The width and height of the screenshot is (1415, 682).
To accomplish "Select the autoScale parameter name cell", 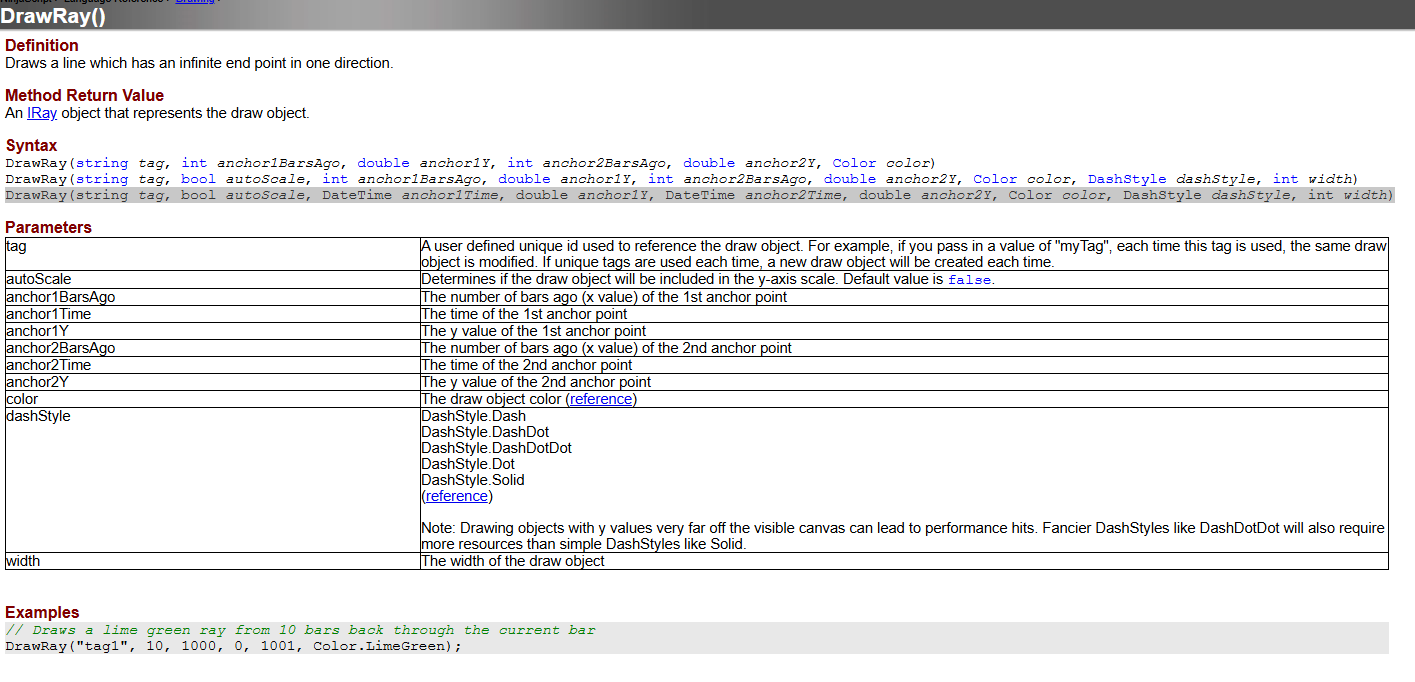I will [x=39, y=279].
